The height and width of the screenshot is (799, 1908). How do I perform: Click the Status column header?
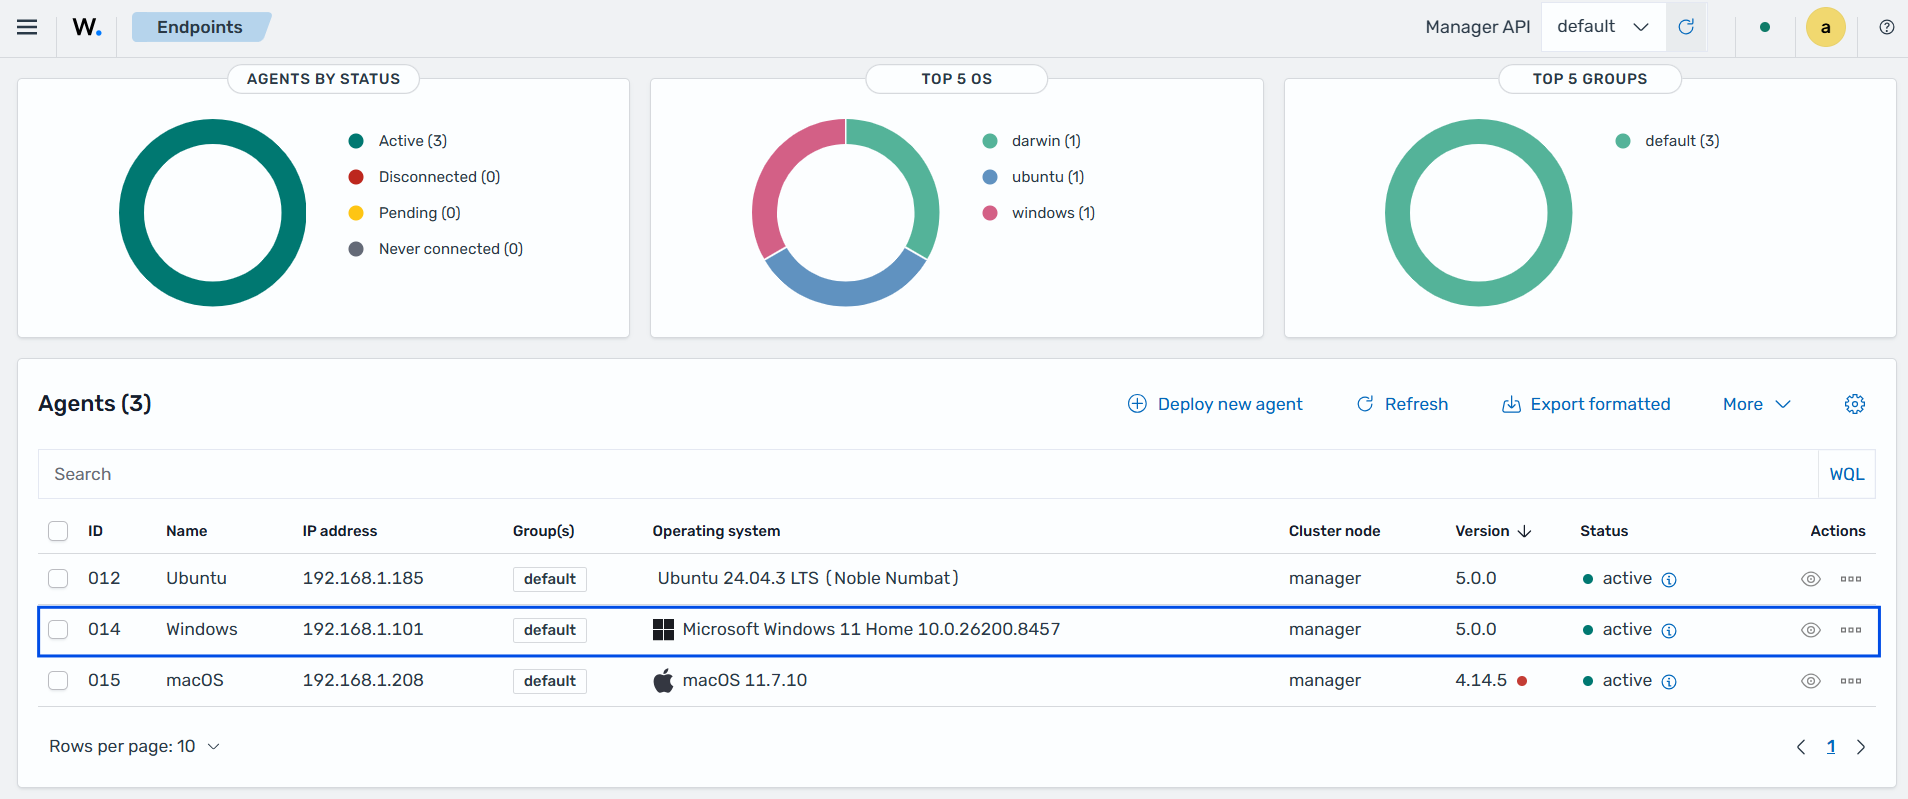pyautogui.click(x=1604, y=531)
